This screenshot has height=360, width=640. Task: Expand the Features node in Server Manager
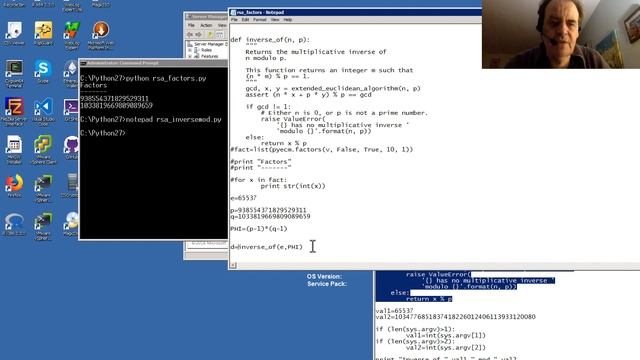coord(190,56)
